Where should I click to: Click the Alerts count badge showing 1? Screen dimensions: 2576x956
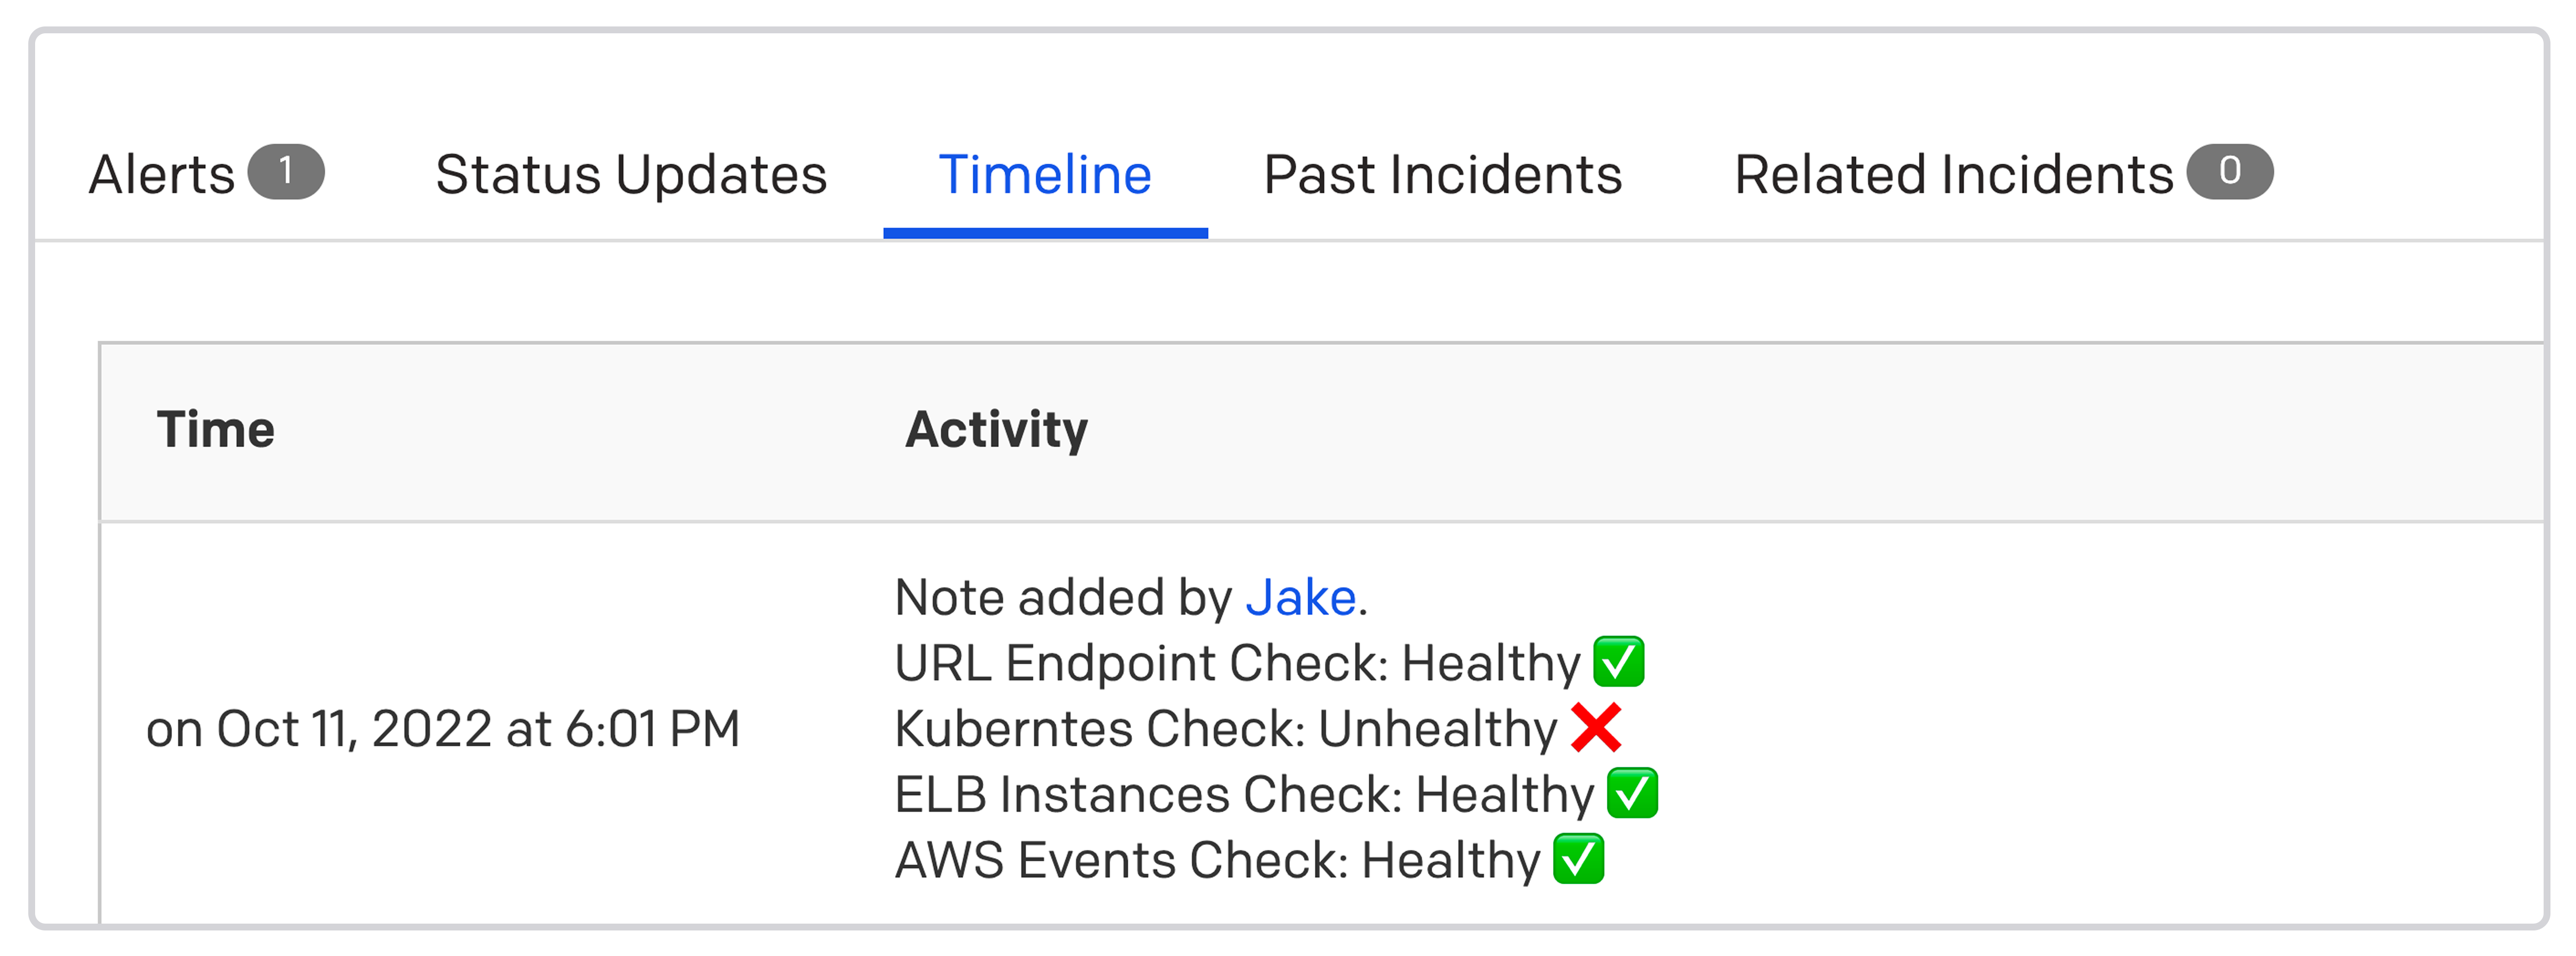click(x=287, y=172)
